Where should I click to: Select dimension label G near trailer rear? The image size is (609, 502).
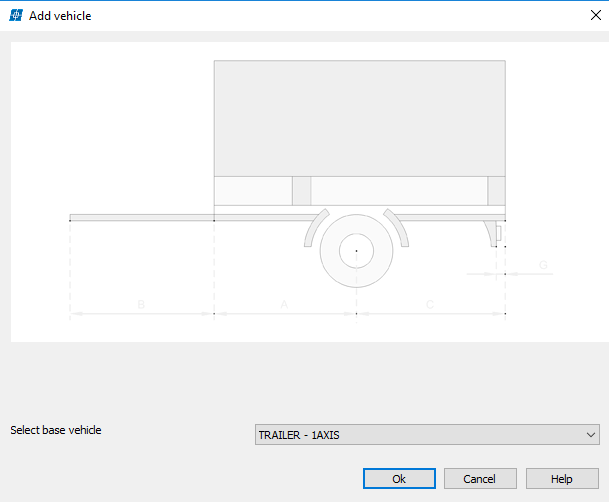(x=543, y=265)
